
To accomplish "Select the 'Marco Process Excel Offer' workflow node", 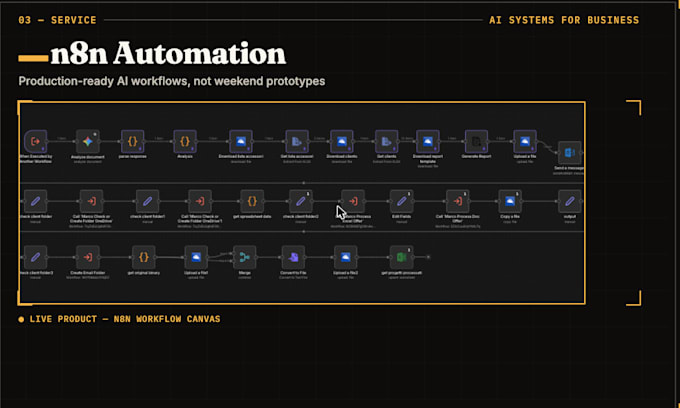I will coord(353,201).
